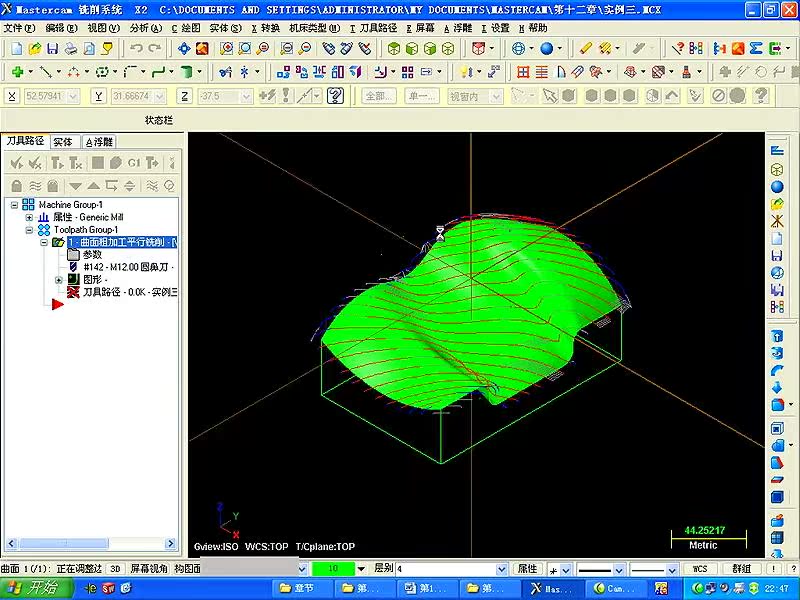Screen dimensions: 800x600
Task: Toggle the 3D mode button in status bar
Action: [x=116, y=569]
